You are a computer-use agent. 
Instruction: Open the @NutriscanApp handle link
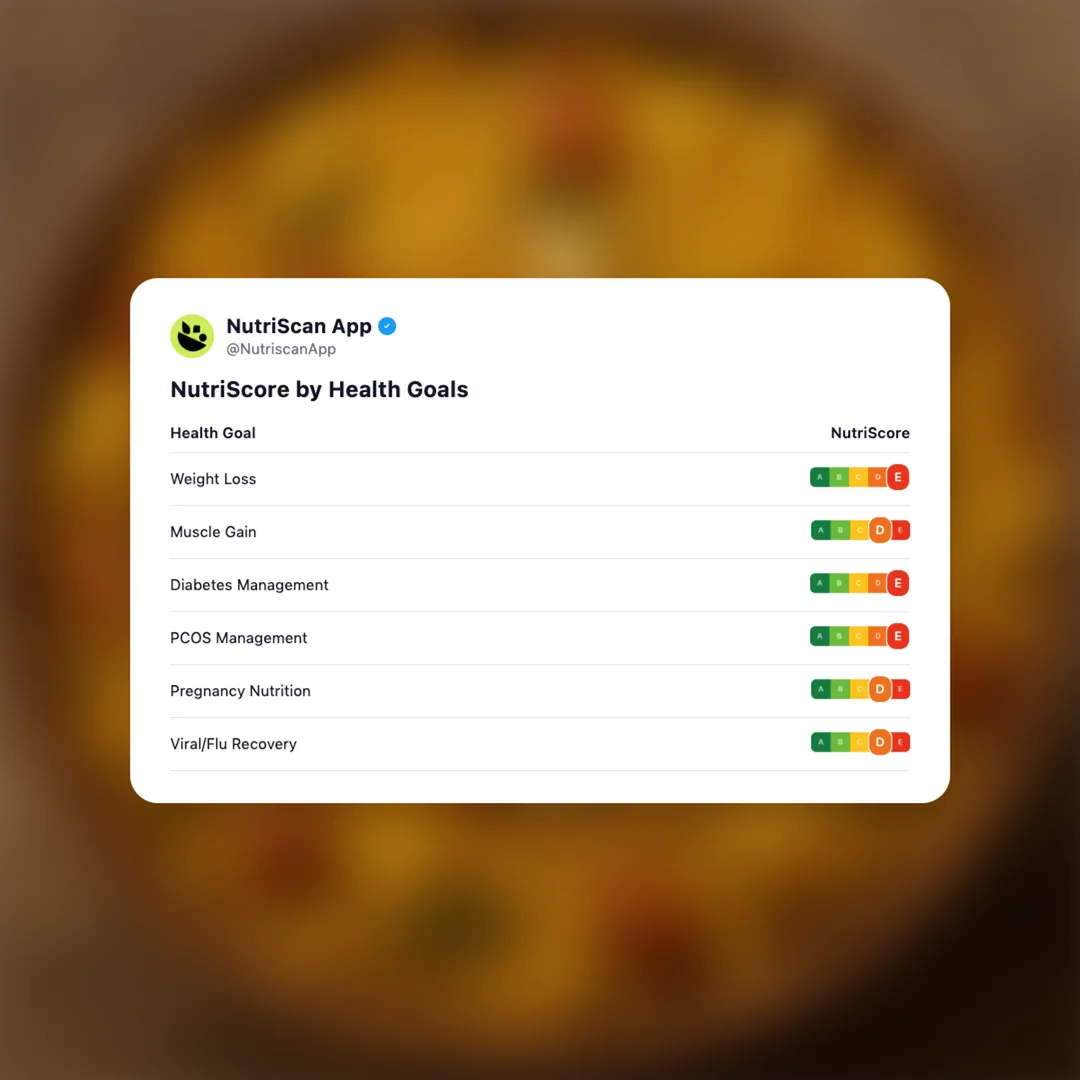point(281,350)
